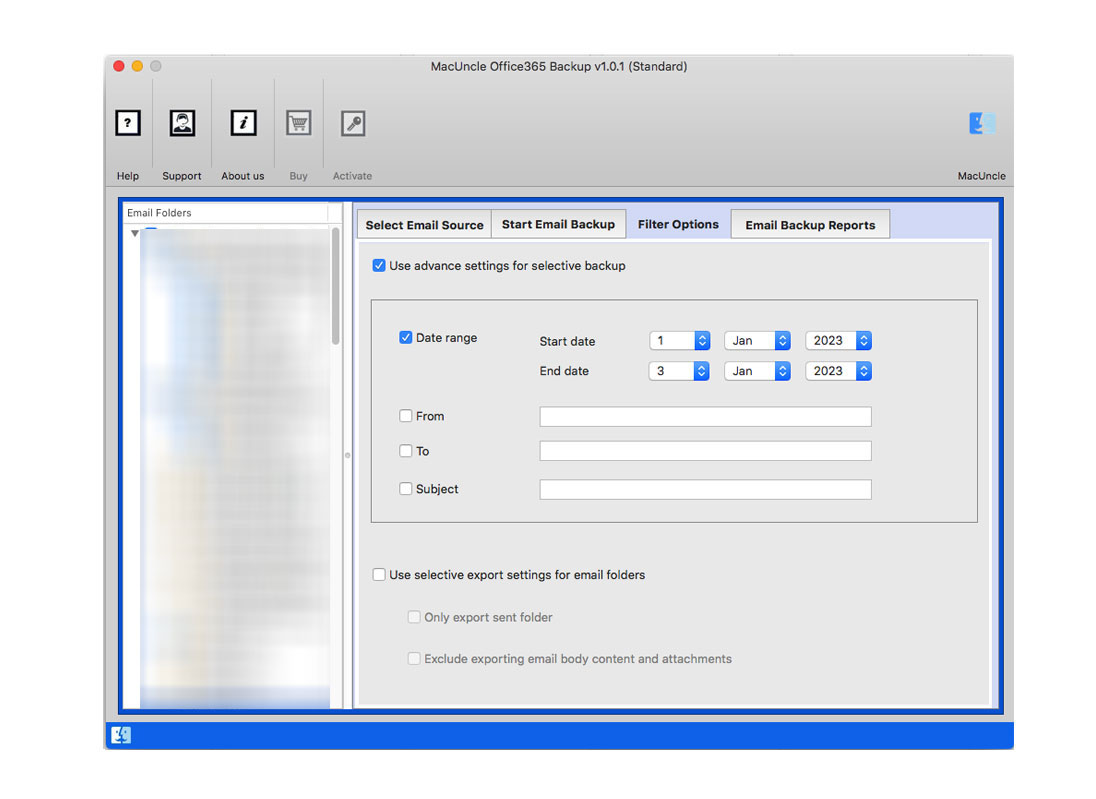Open the start date month stepper

click(x=782, y=341)
